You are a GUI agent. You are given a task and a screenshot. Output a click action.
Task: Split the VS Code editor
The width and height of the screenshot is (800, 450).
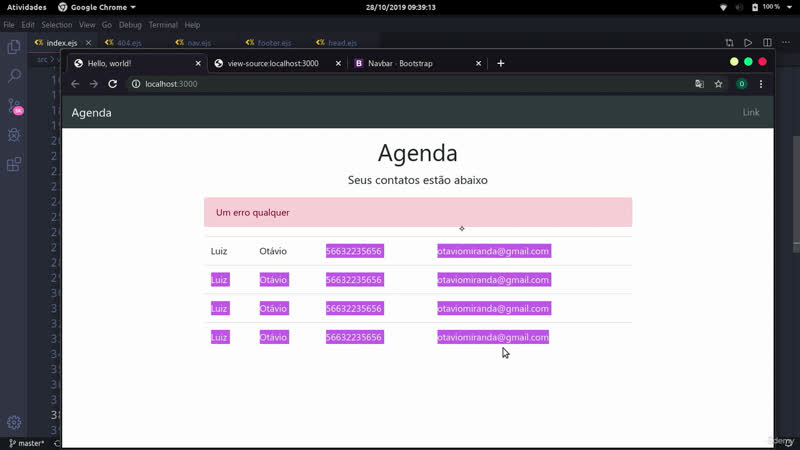pos(767,43)
